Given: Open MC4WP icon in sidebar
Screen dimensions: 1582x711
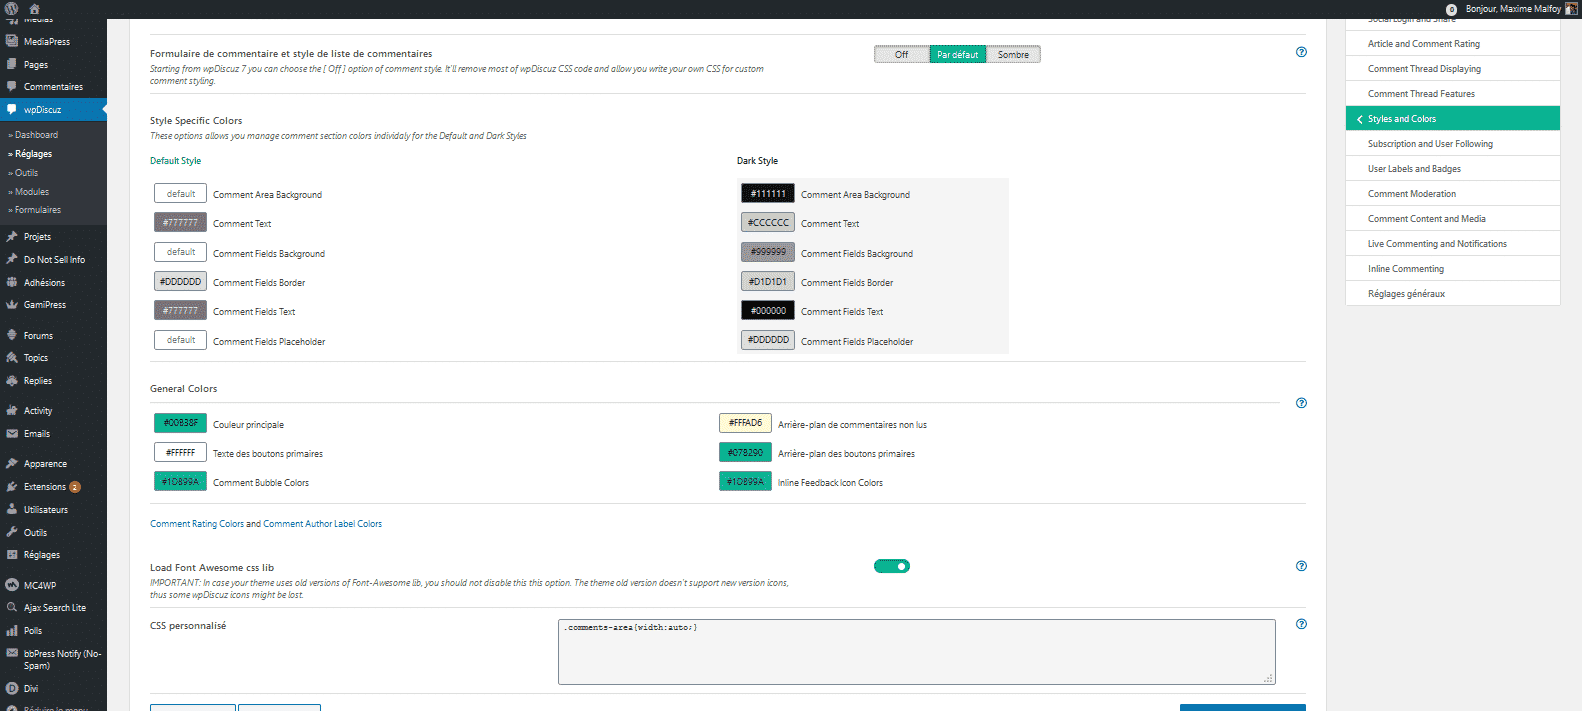Looking at the screenshot, I should tap(12, 585).
